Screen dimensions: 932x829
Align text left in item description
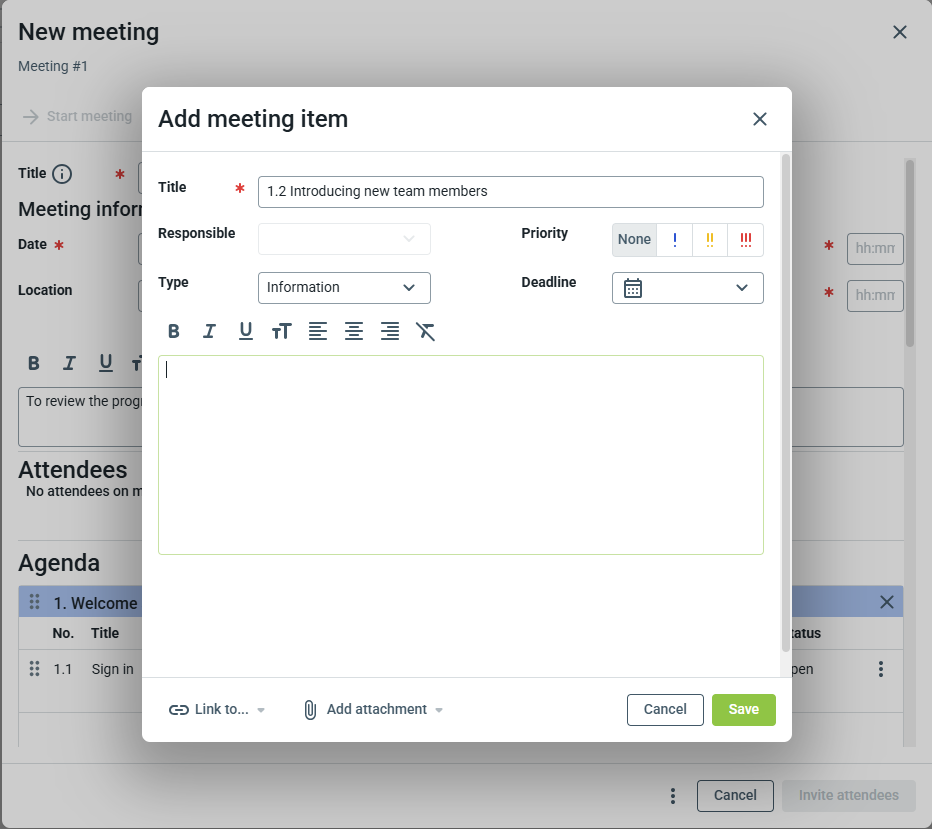pyautogui.click(x=317, y=332)
